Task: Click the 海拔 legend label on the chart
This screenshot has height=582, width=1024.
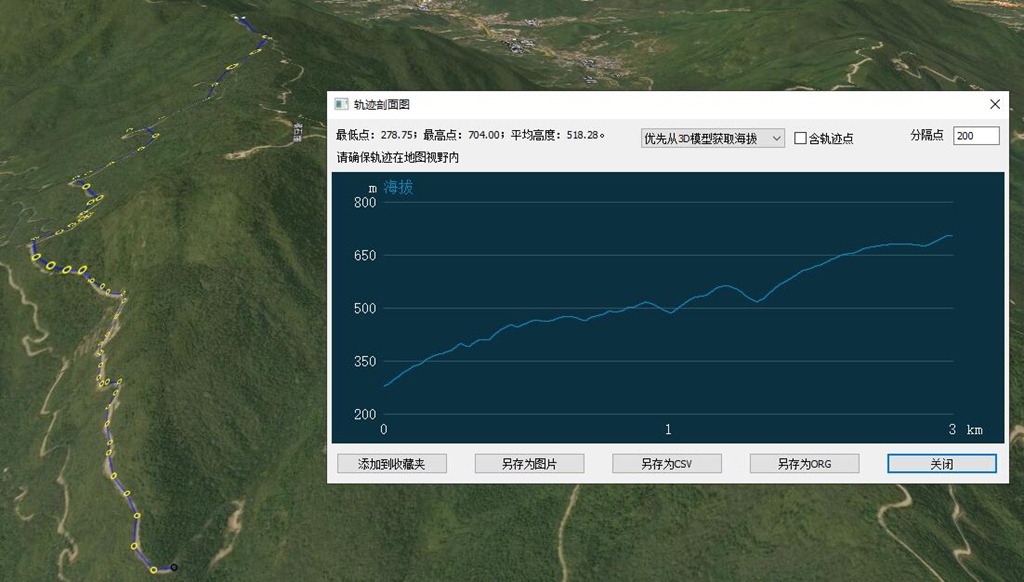Action: (x=398, y=187)
